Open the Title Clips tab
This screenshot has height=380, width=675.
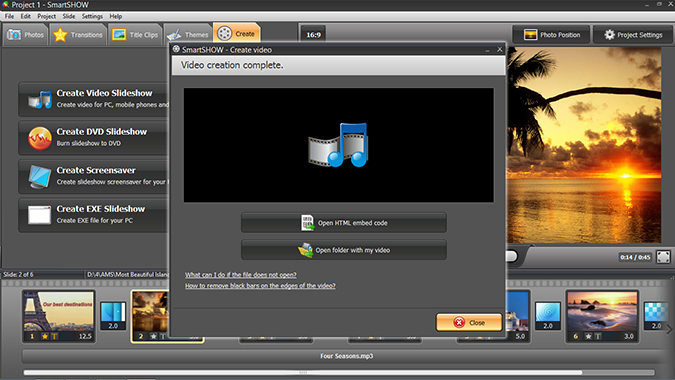[x=135, y=35]
